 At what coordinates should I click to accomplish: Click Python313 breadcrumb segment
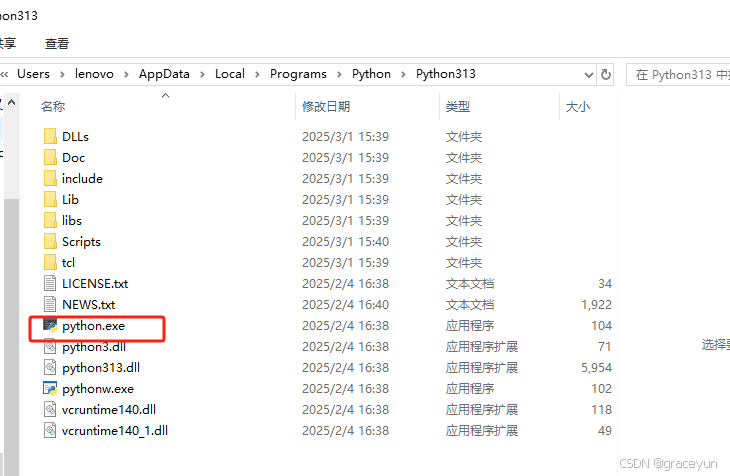coord(446,74)
